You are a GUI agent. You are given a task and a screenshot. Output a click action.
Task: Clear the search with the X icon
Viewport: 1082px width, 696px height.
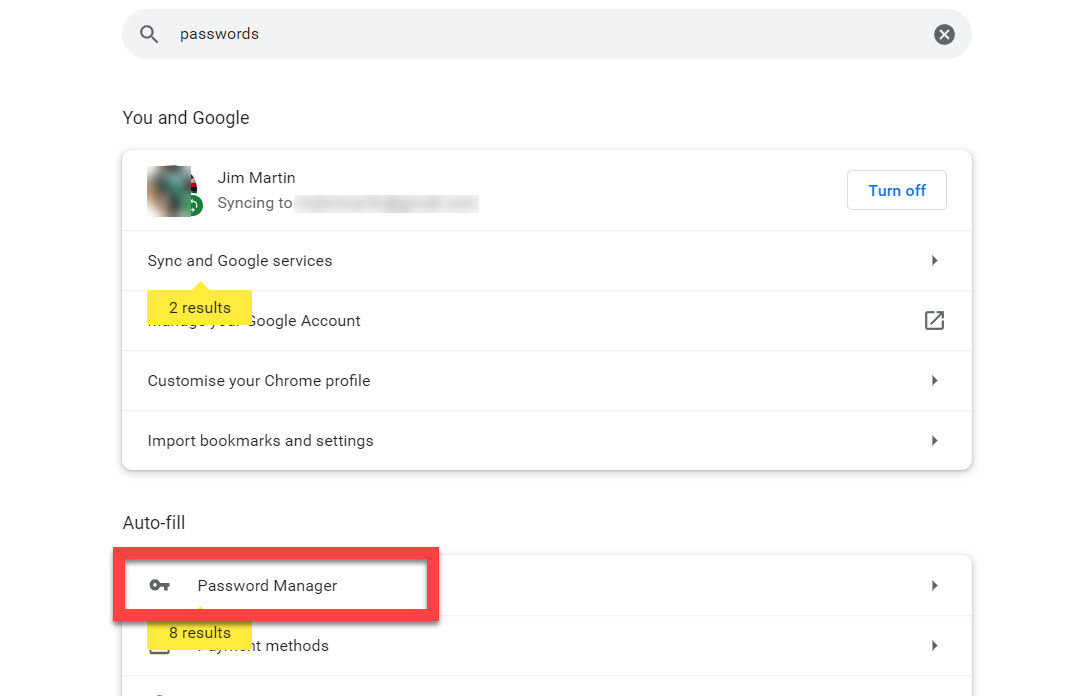click(944, 34)
